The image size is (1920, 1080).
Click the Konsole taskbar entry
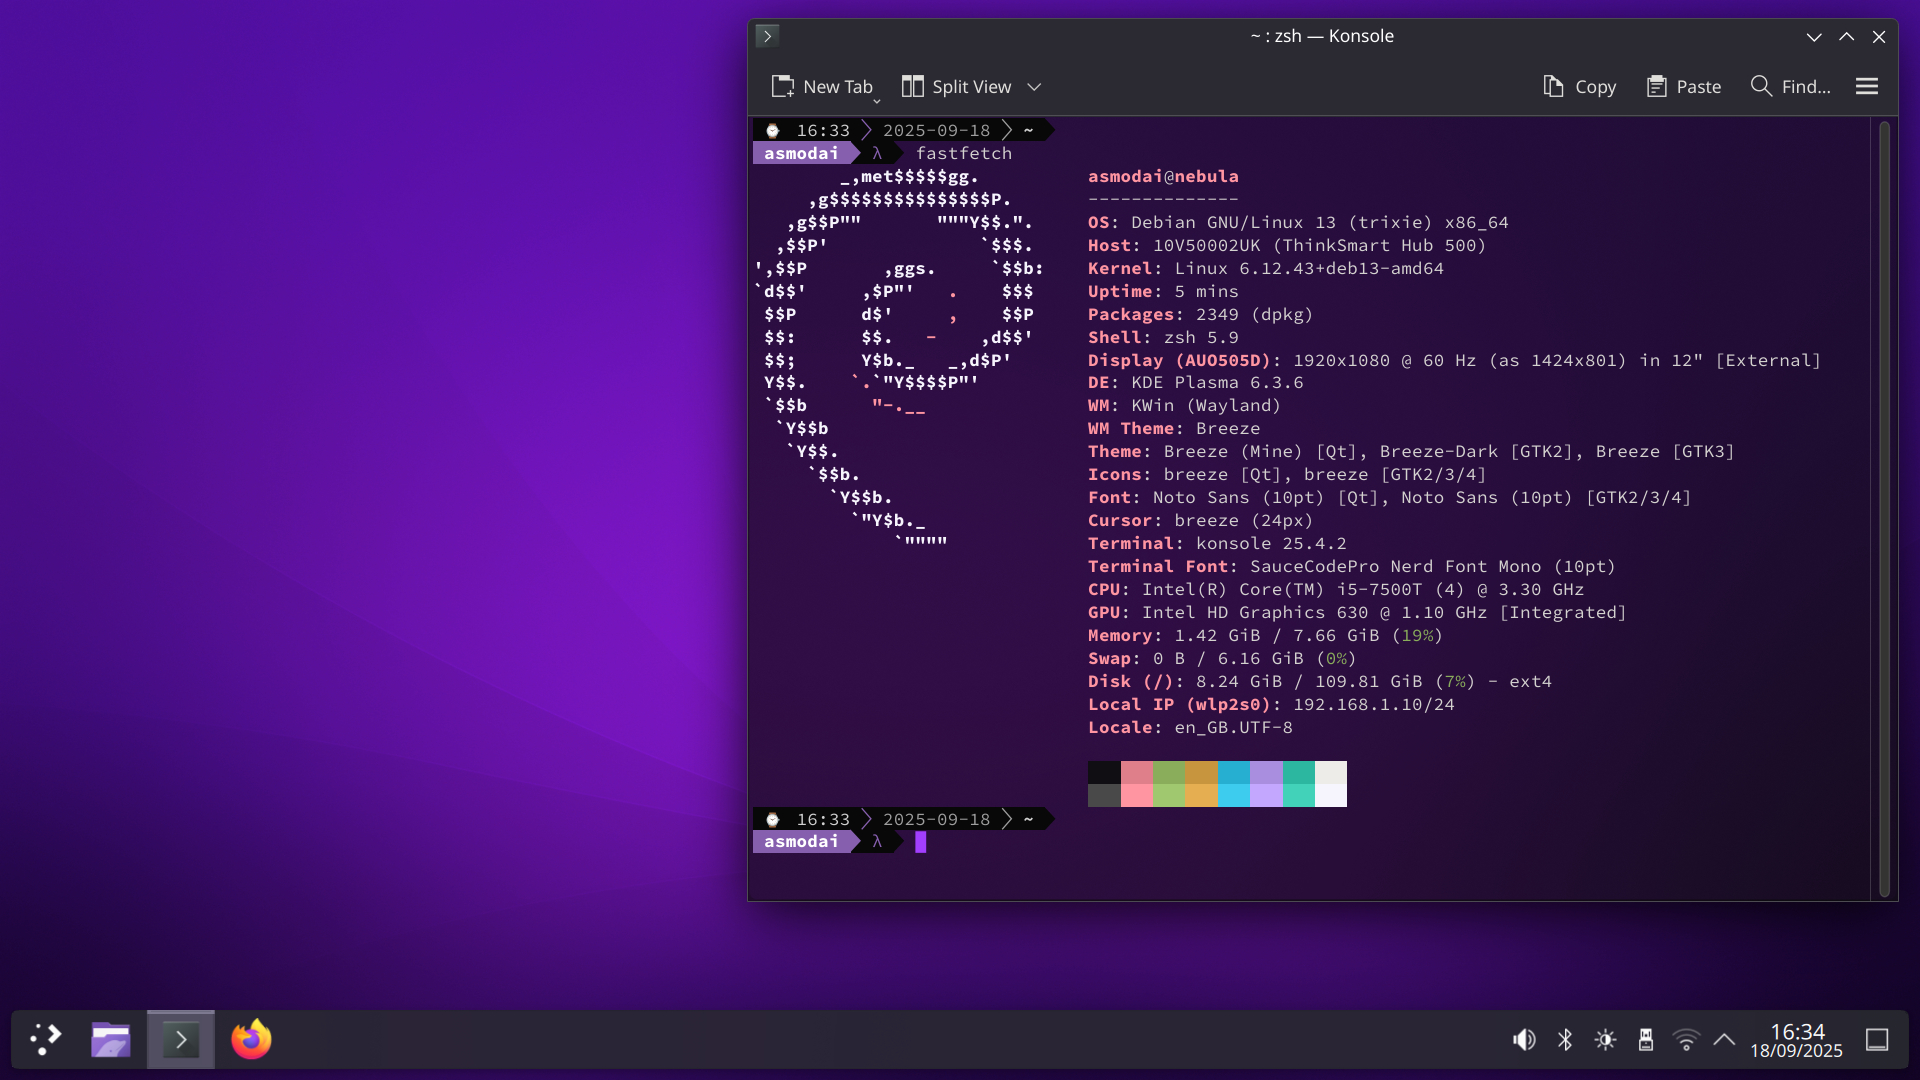coord(181,1039)
